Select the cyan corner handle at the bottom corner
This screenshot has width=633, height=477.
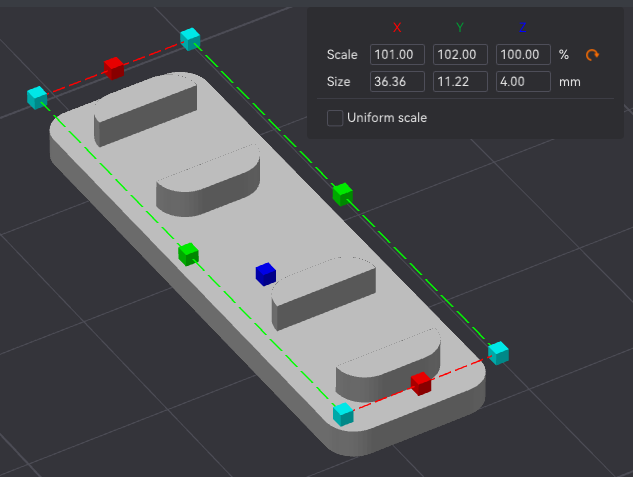click(343, 414)
